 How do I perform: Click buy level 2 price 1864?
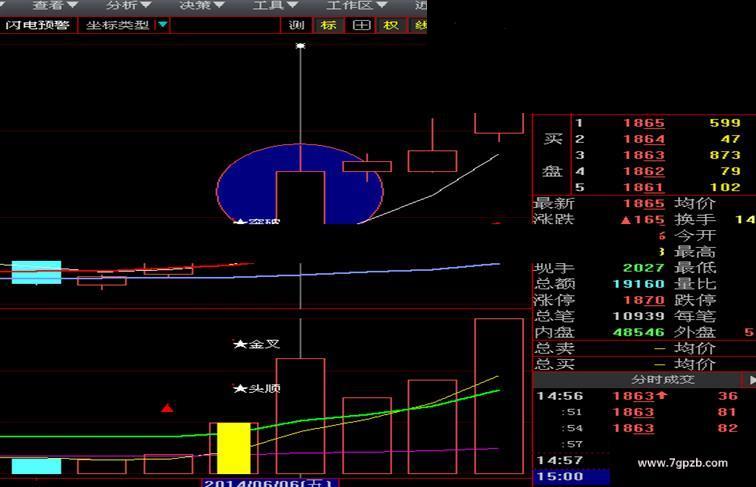tap(644, 139)
